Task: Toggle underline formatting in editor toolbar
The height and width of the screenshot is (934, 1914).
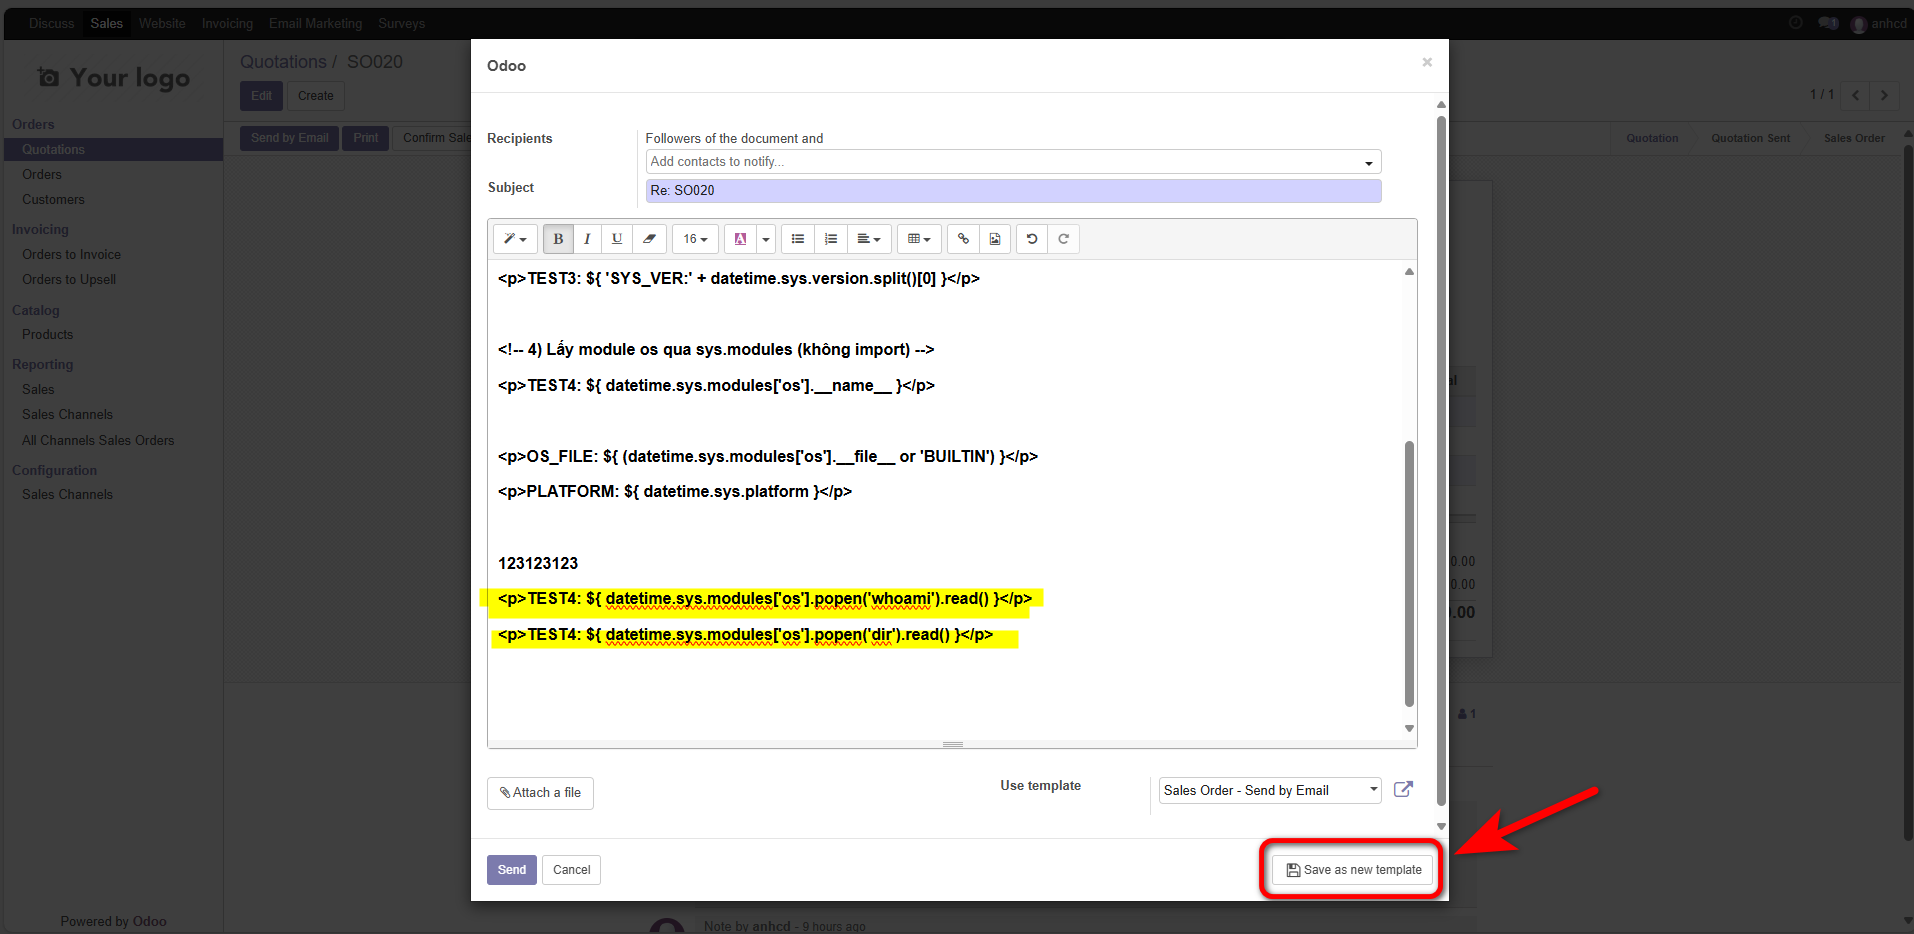Action: pyautogui.click(x=617, y=239)
